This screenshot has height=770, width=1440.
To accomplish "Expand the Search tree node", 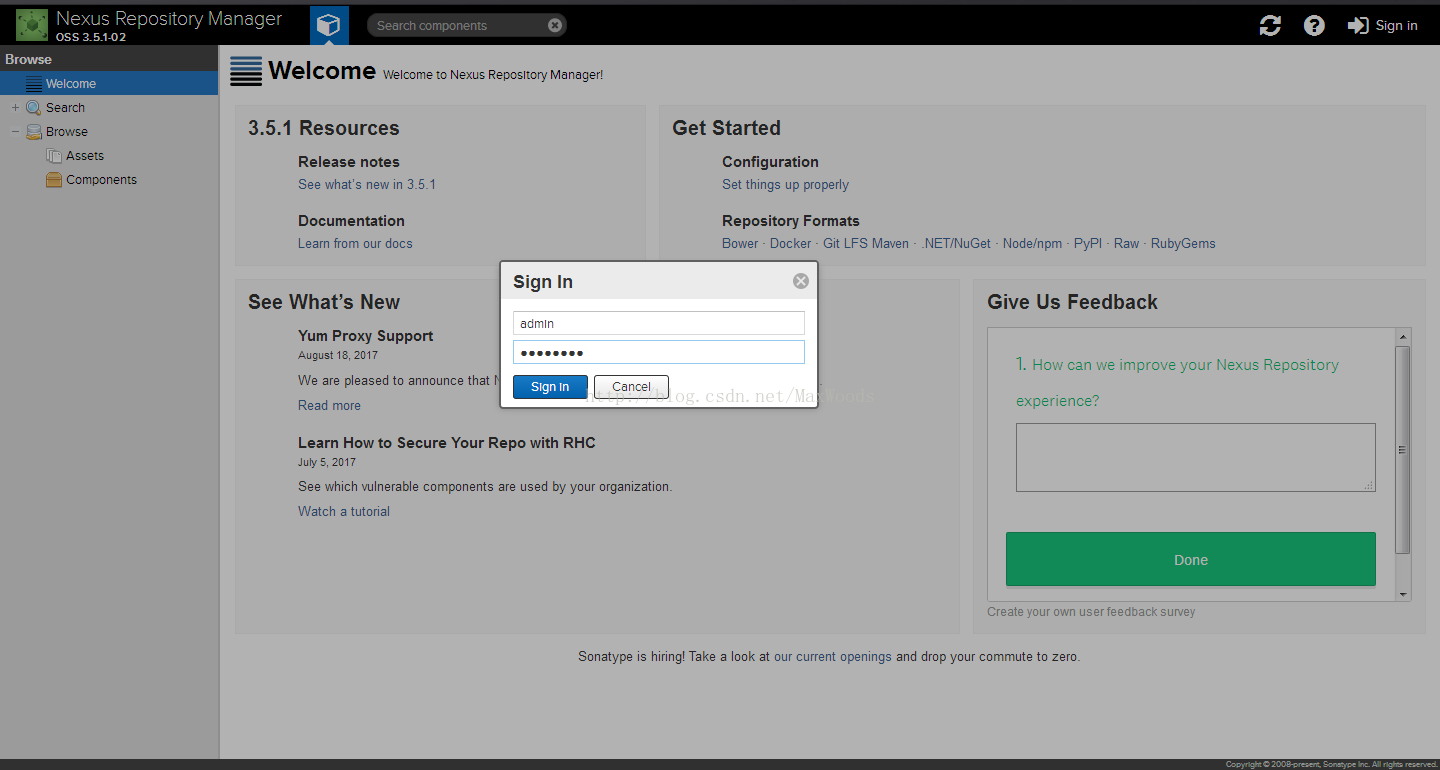I will click(15, 108).
